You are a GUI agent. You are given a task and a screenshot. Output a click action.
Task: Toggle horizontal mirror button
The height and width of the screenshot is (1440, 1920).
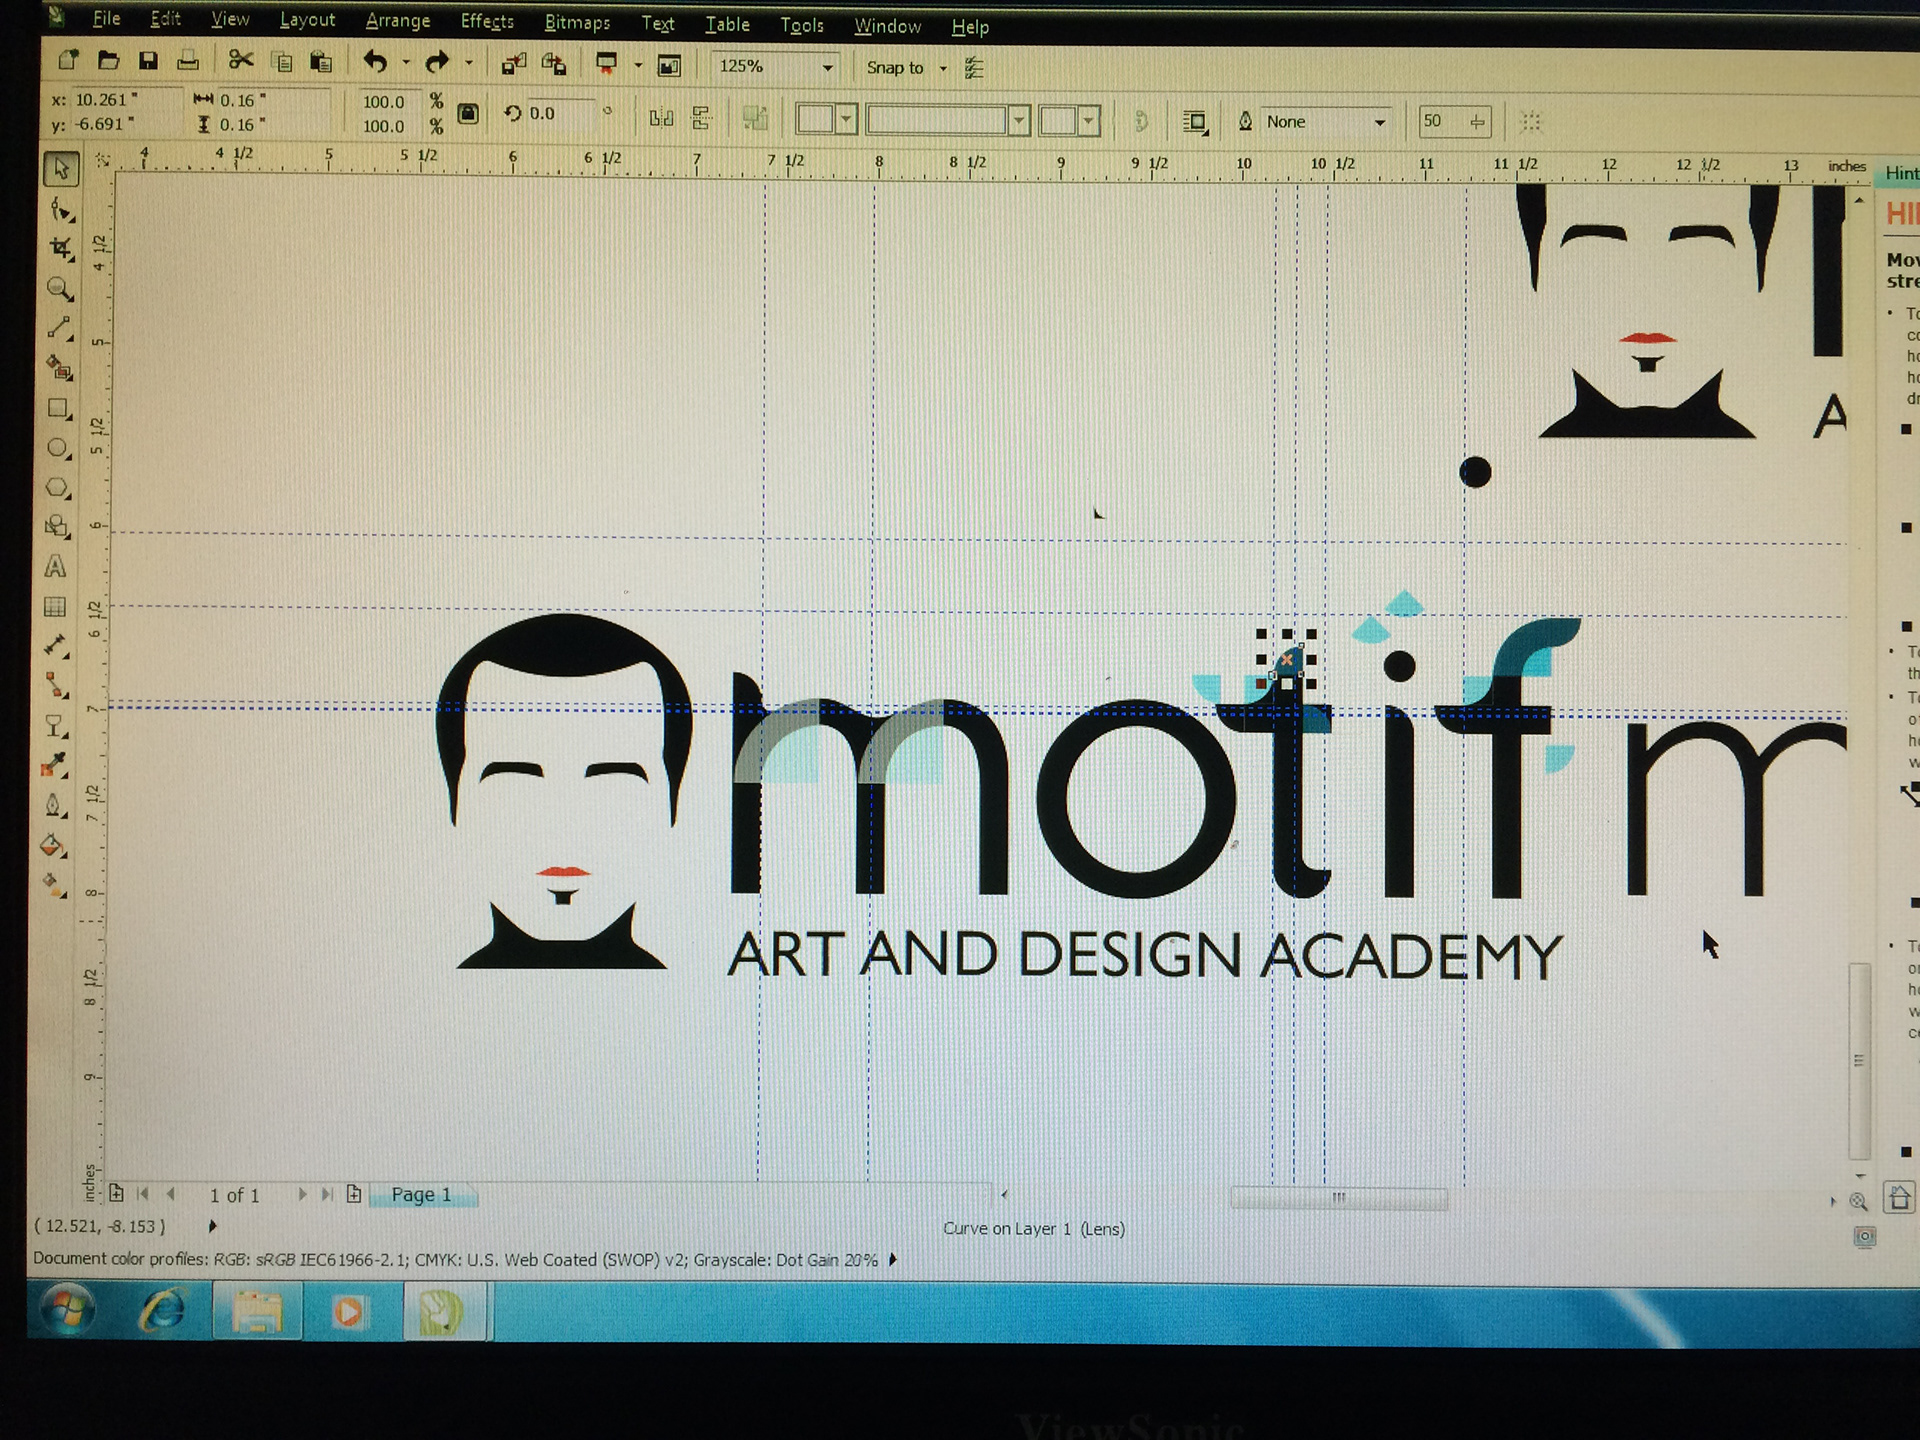pos(661,118)
